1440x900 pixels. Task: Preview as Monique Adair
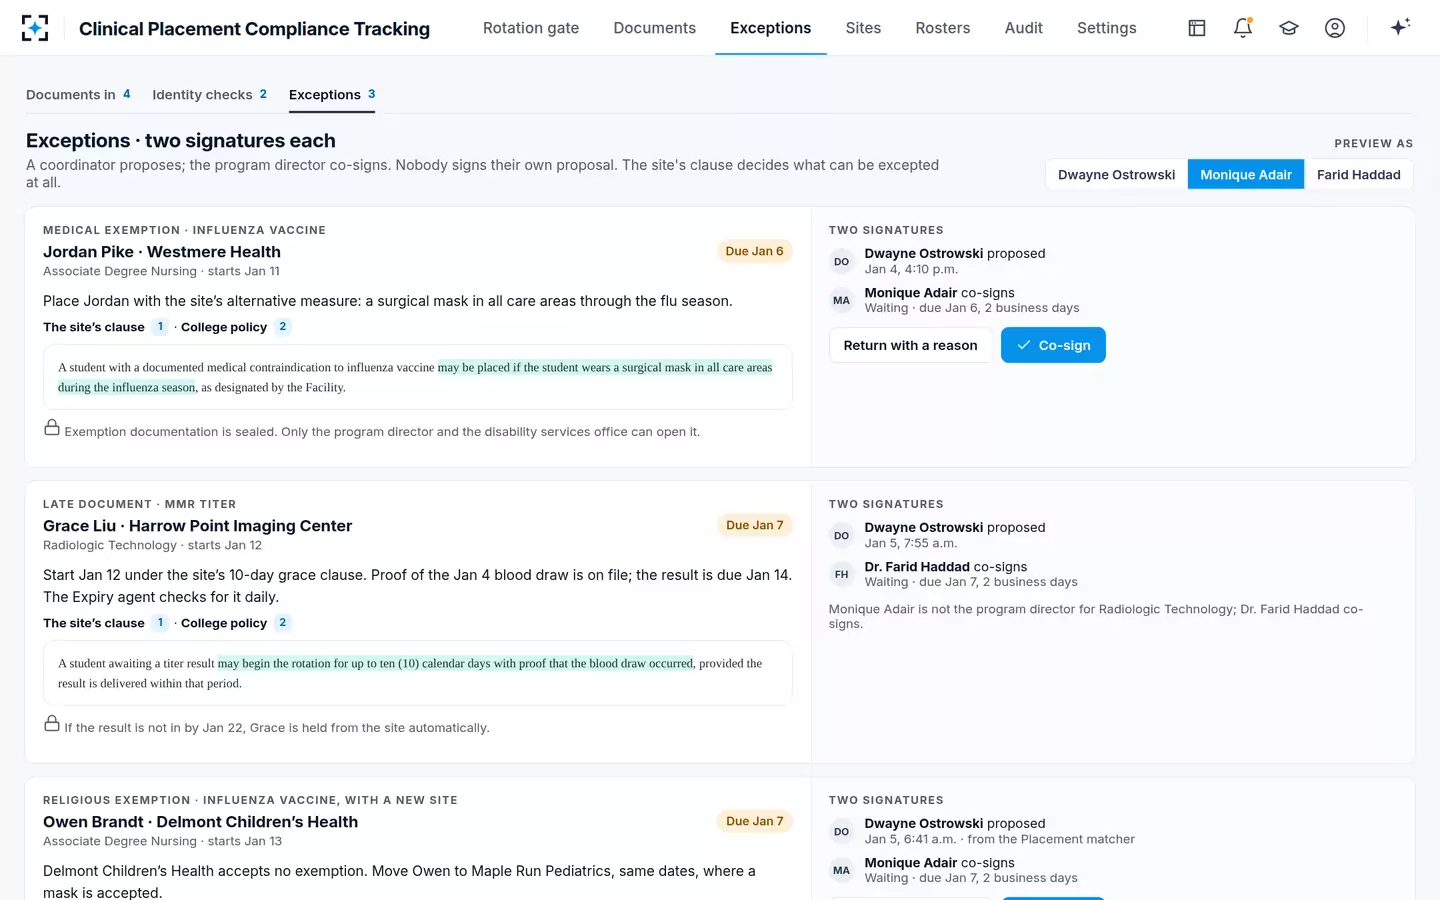tap(1246, 174)
